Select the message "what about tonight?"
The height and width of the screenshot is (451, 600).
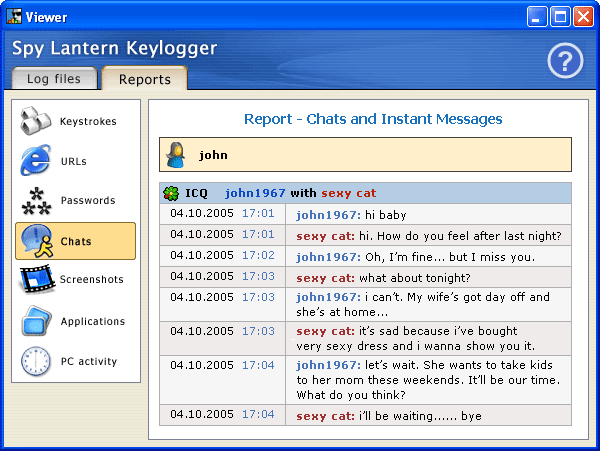point(415,278)
